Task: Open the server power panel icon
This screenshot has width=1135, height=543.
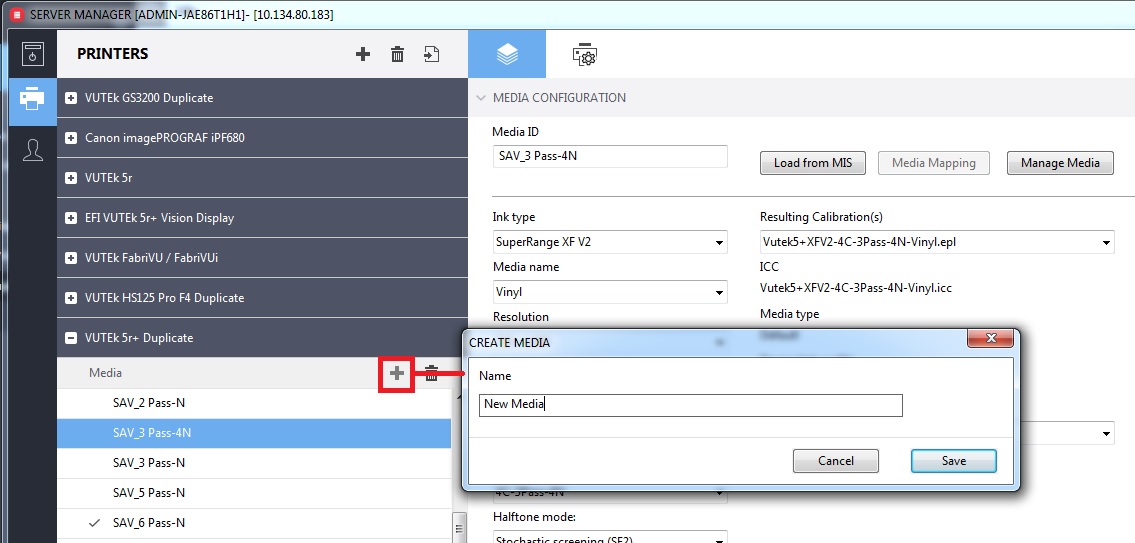Action: tap(33, 54)
